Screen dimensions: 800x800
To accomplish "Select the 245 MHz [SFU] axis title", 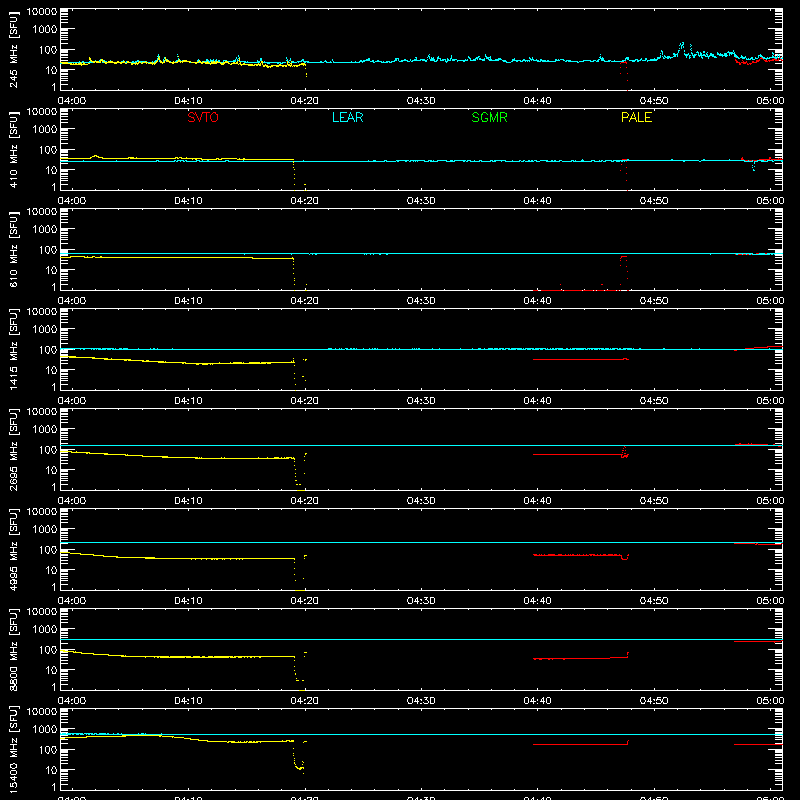I will (x=13, y=49).
